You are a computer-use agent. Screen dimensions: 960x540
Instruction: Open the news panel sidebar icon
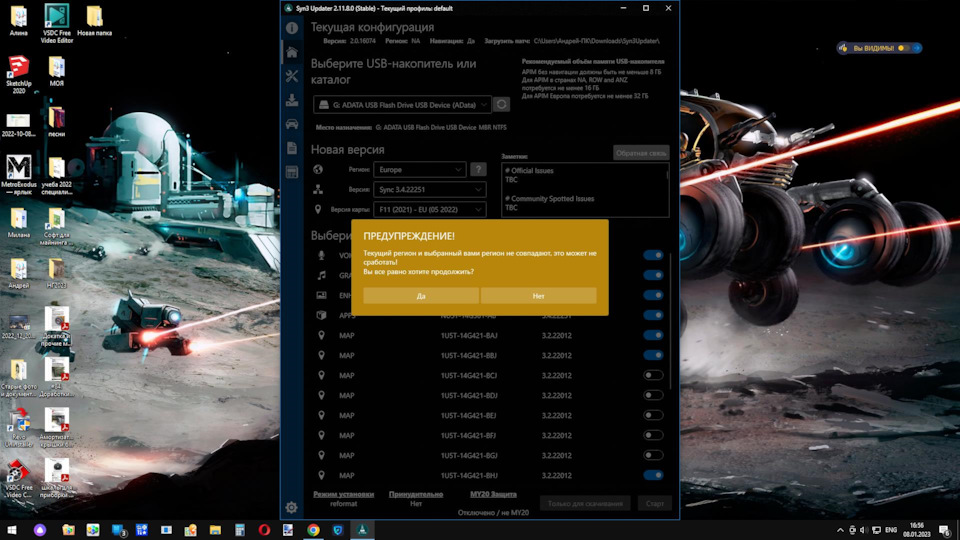(x=292, y=172)
